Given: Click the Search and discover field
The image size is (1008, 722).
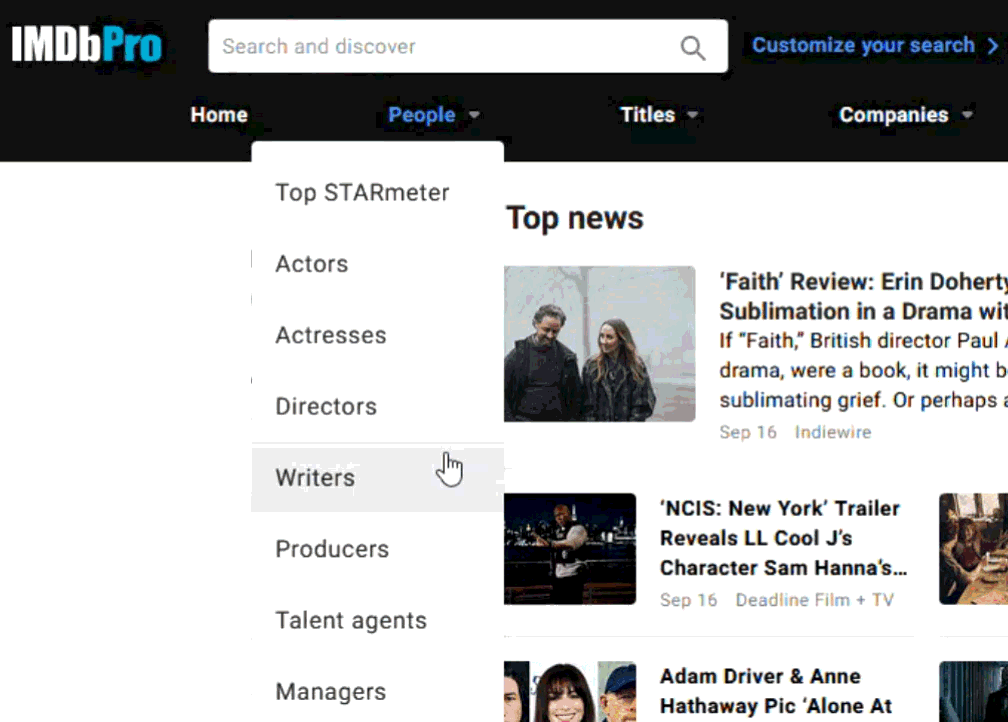Looking at the screenshot, I should [x=468, y=46].
